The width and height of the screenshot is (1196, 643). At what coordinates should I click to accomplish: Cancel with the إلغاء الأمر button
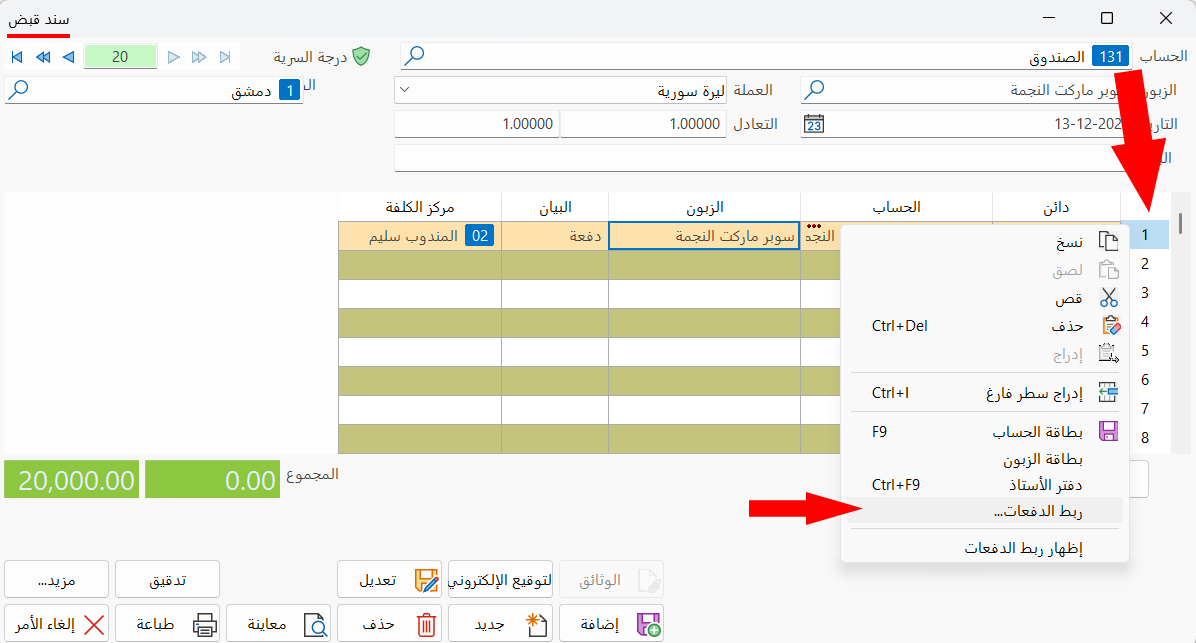pos(57,622)
